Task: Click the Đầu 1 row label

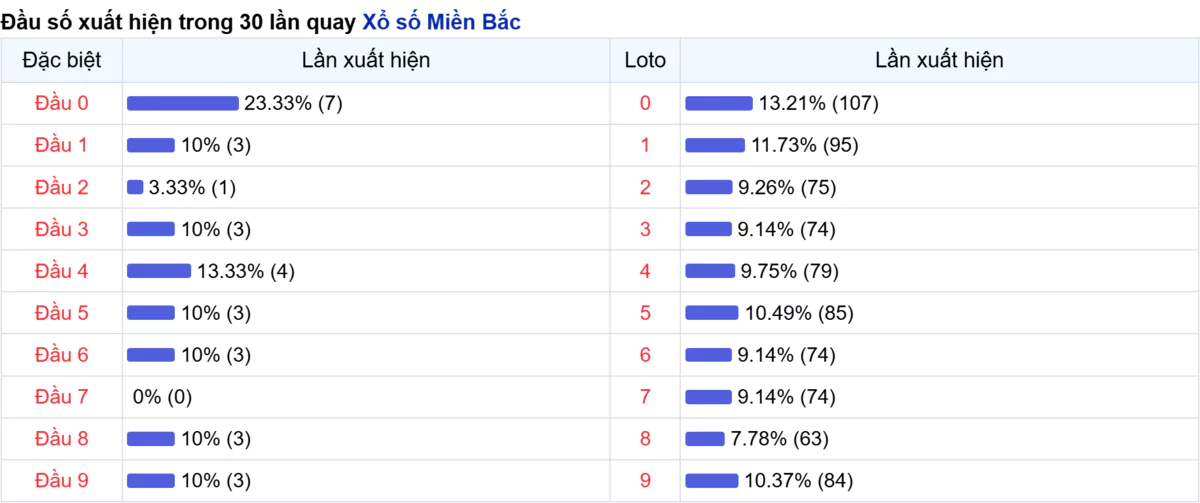Action: (61, 145)
